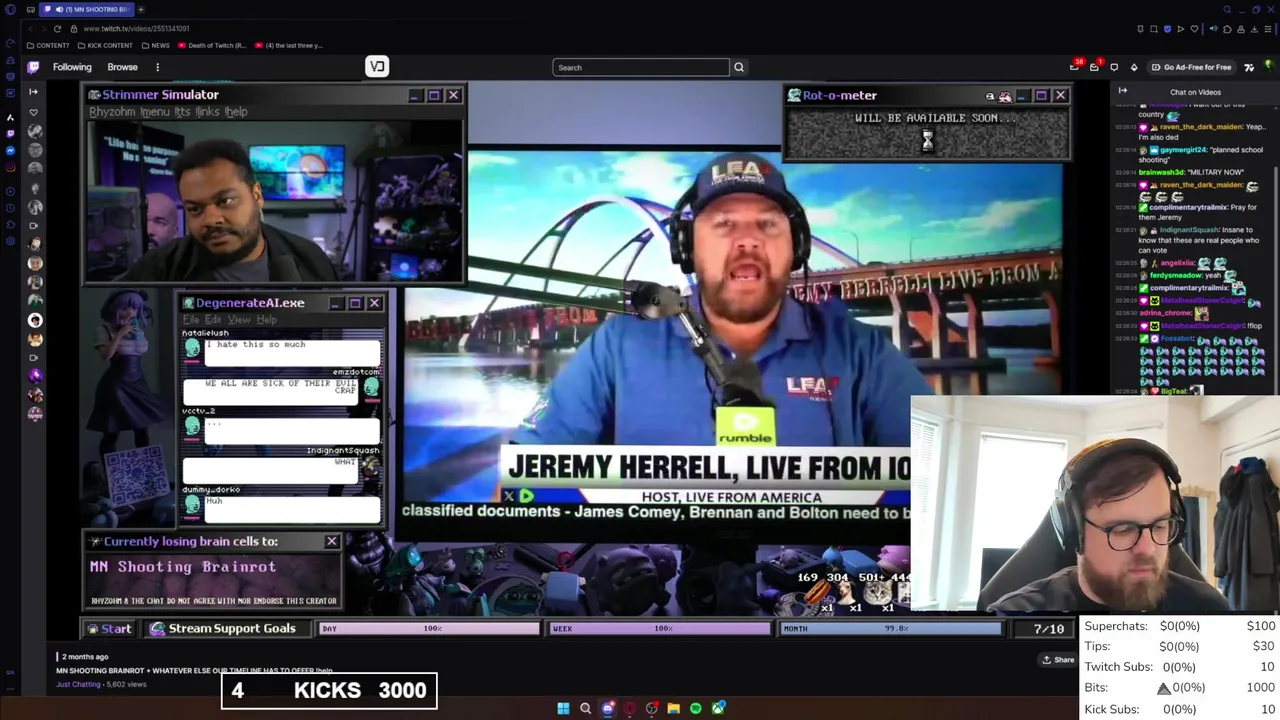Click the browser reload button
The width and height of the screenshot is (1280, 720).
pos(57,28)
